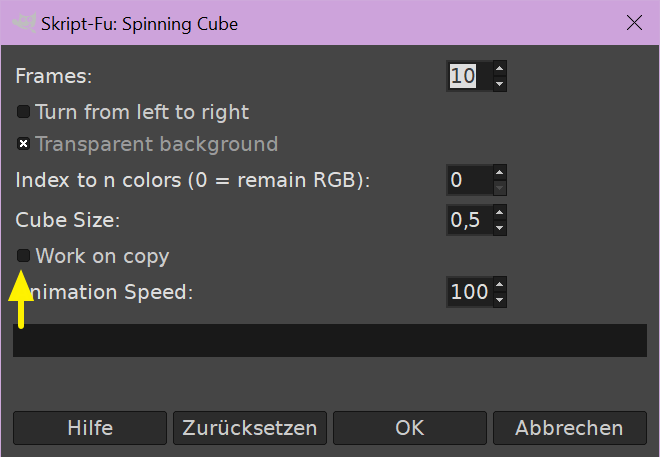The image size is (660, 457).
Task: Click the Animation Speed value field
Action: (x=468, y=292)
